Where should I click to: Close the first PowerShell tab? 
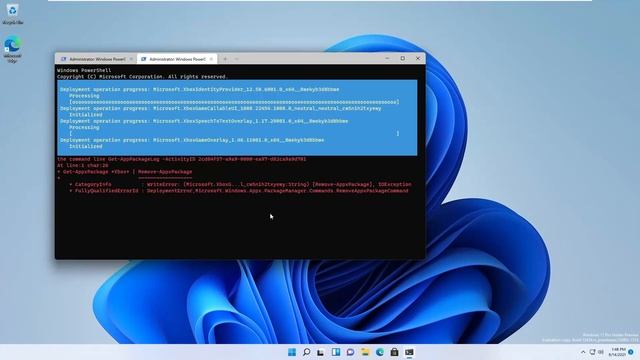coord(131,59)
